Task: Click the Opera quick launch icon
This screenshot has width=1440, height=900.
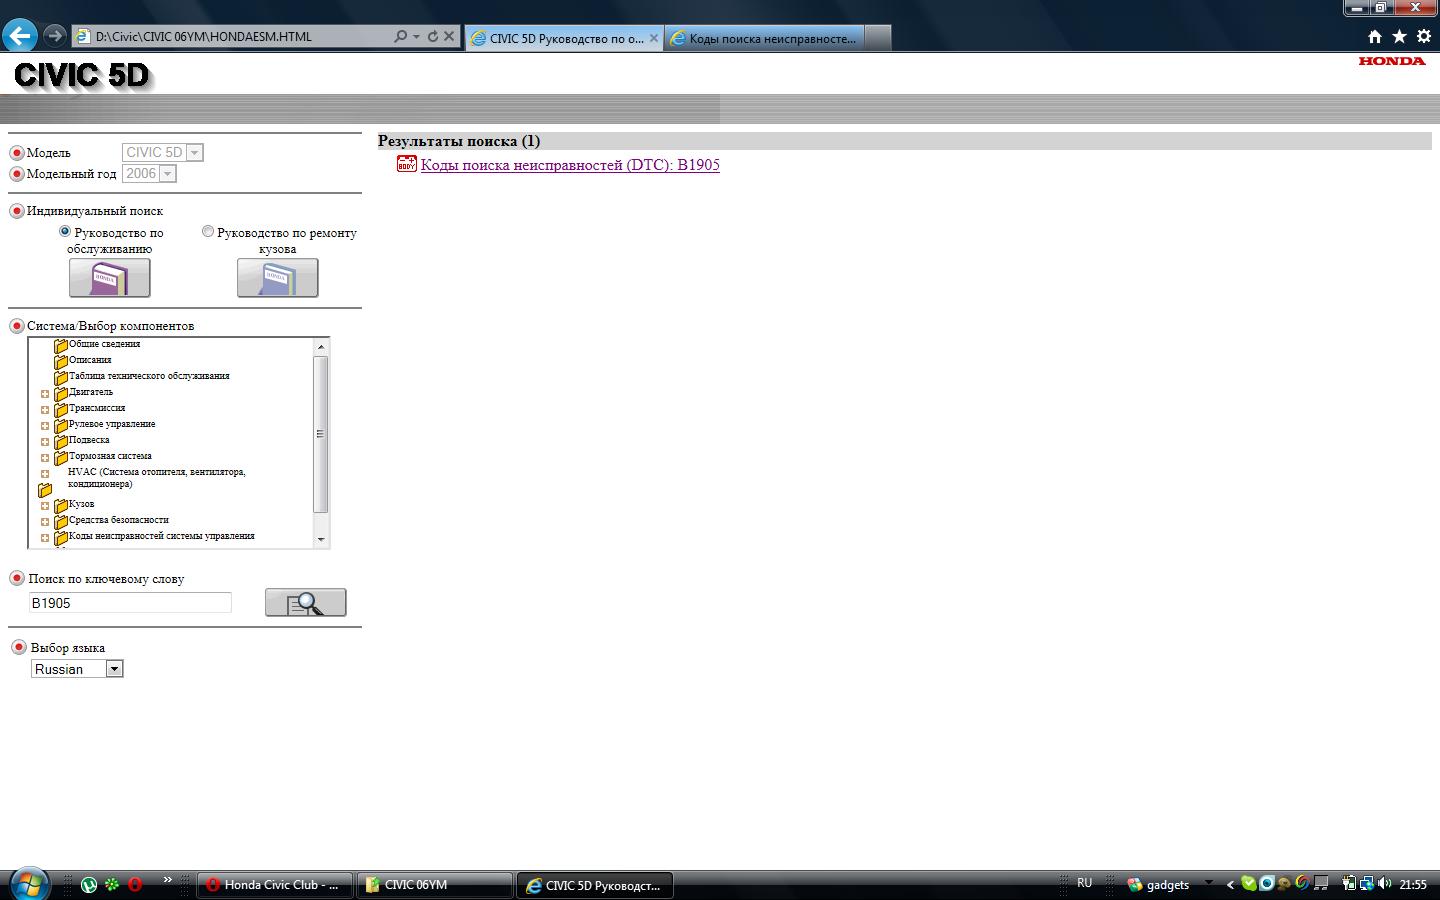Action: coord(135,884)
